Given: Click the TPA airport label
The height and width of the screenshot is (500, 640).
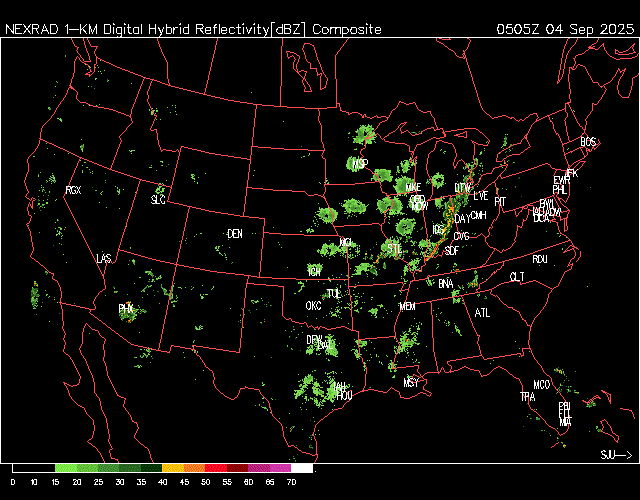Looking at the screenshot, I should point(527,396).
